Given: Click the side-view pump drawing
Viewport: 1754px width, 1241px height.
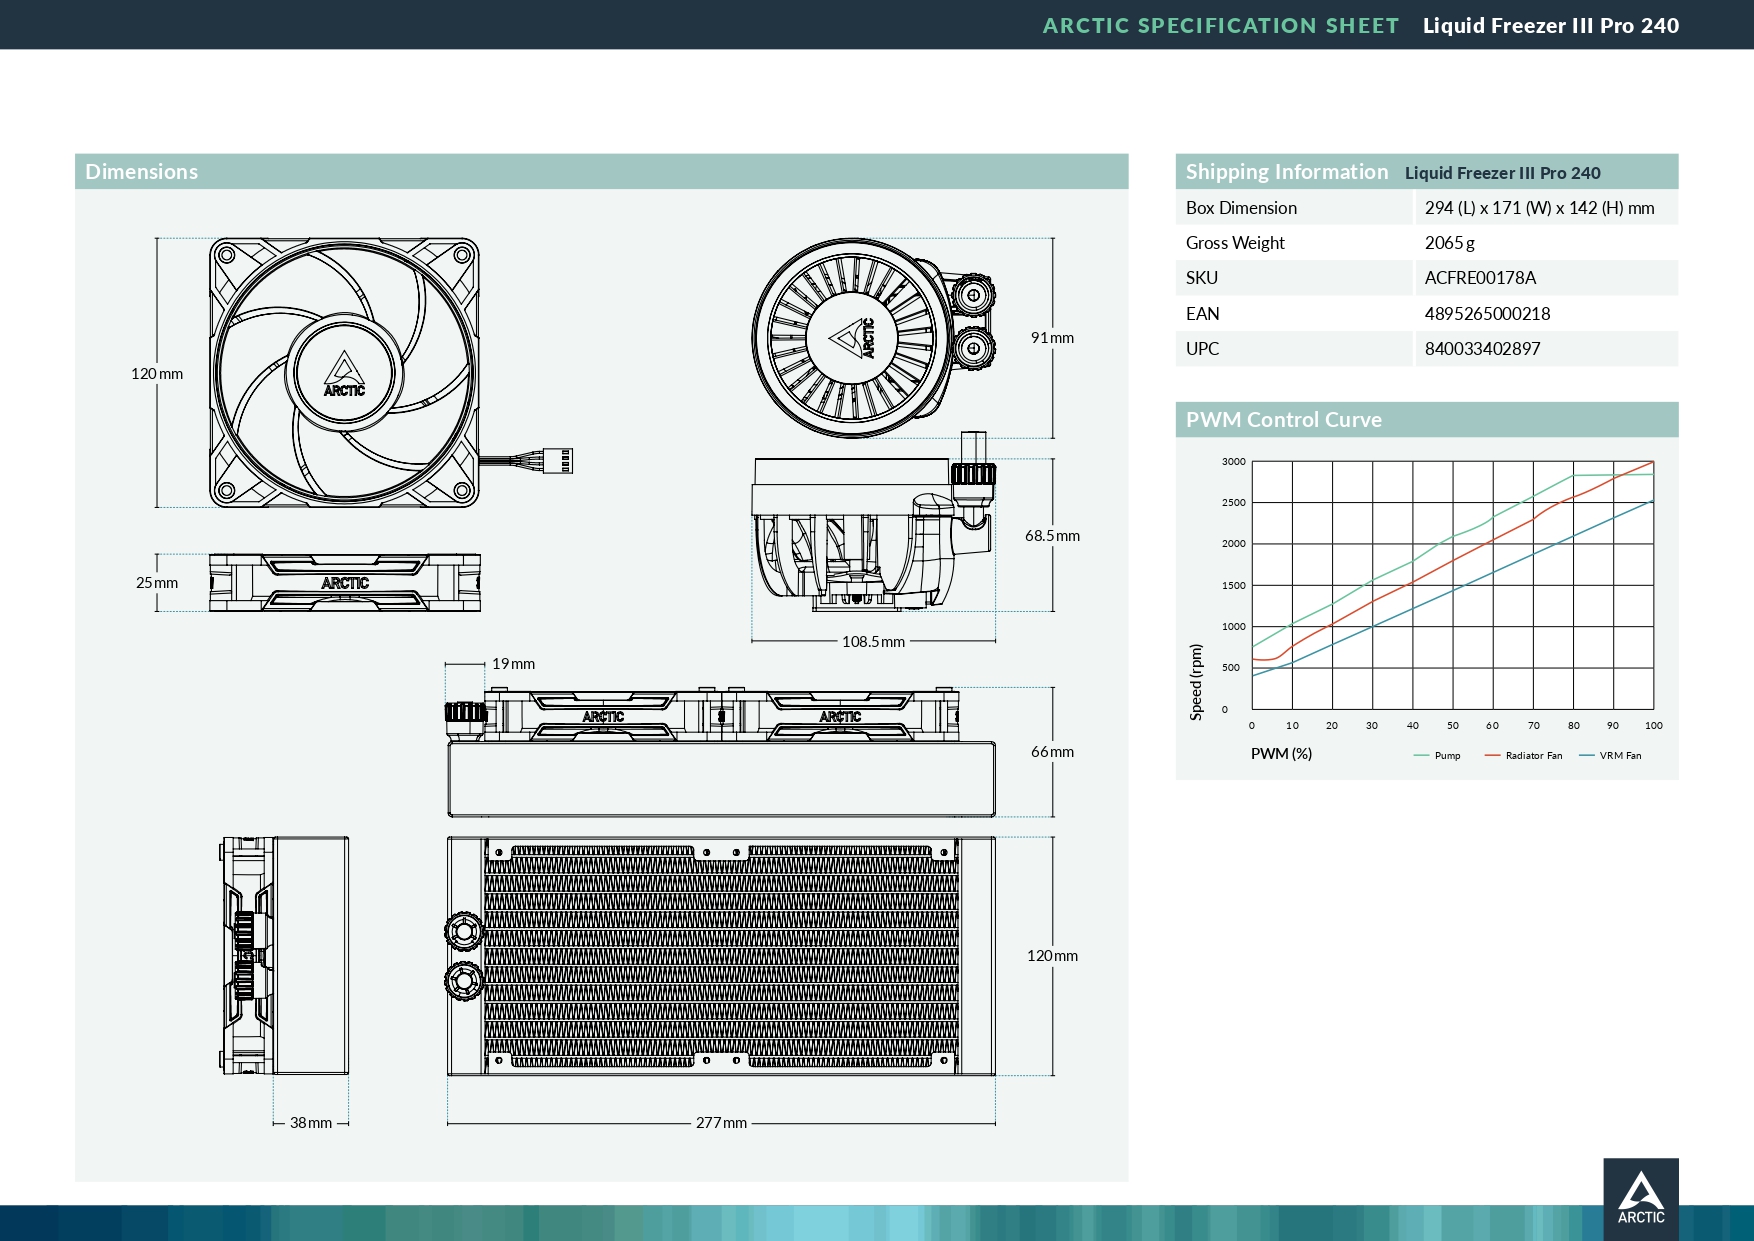Looking at the screenshot, I should coord(873,521).
